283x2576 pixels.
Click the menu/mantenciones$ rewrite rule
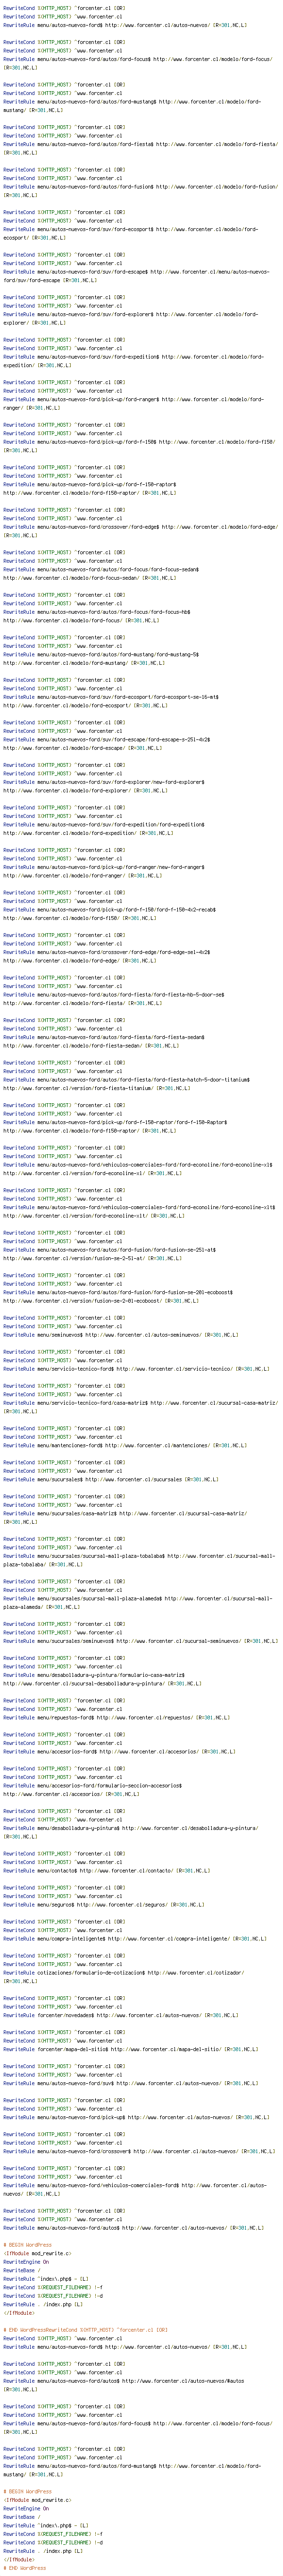point(120,1445)
